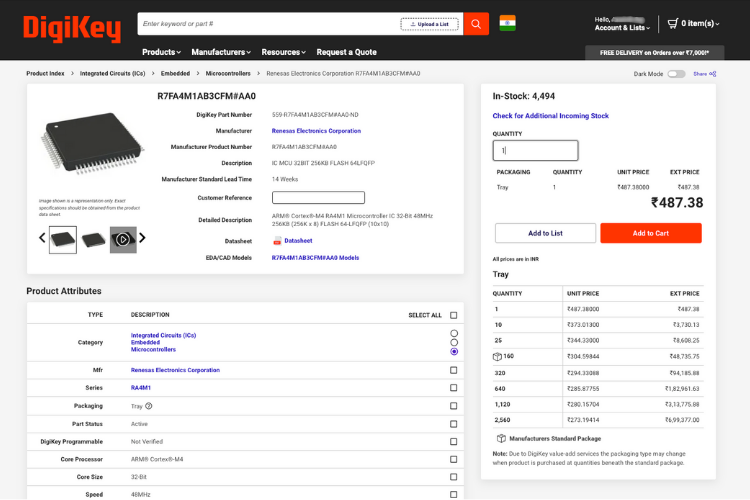Open Microcontrollers category link in attributes
The height and width of the screenshot is (500, 750).
tap(154, 350)
